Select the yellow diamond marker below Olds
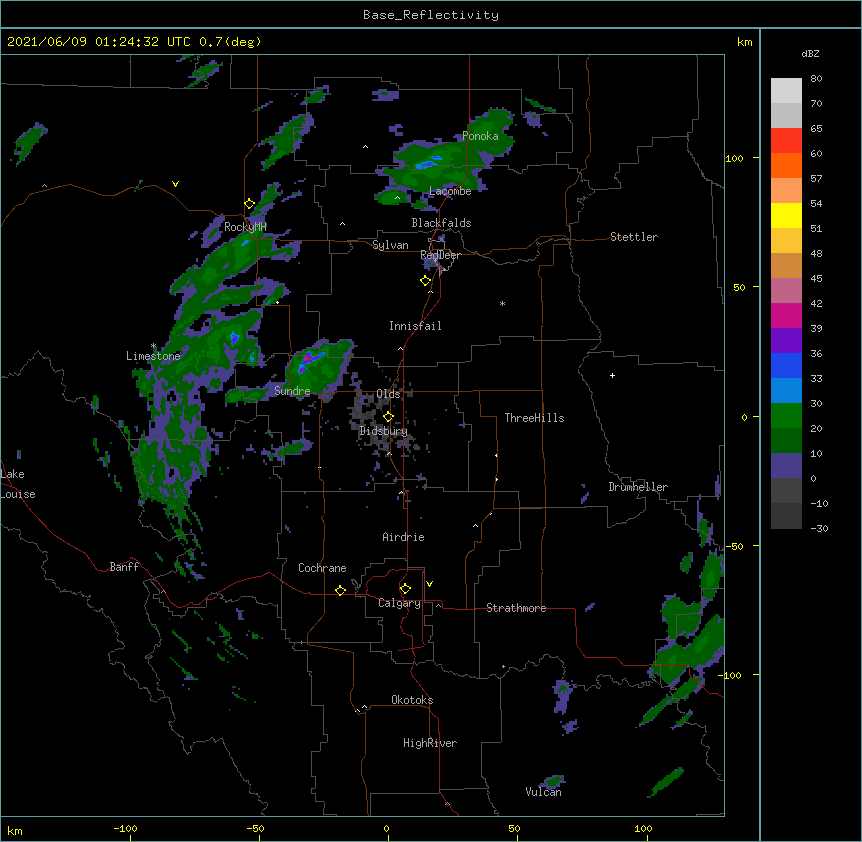Image resolution: width=862 pixels, height=842 pixels. (x=388, y=417)
